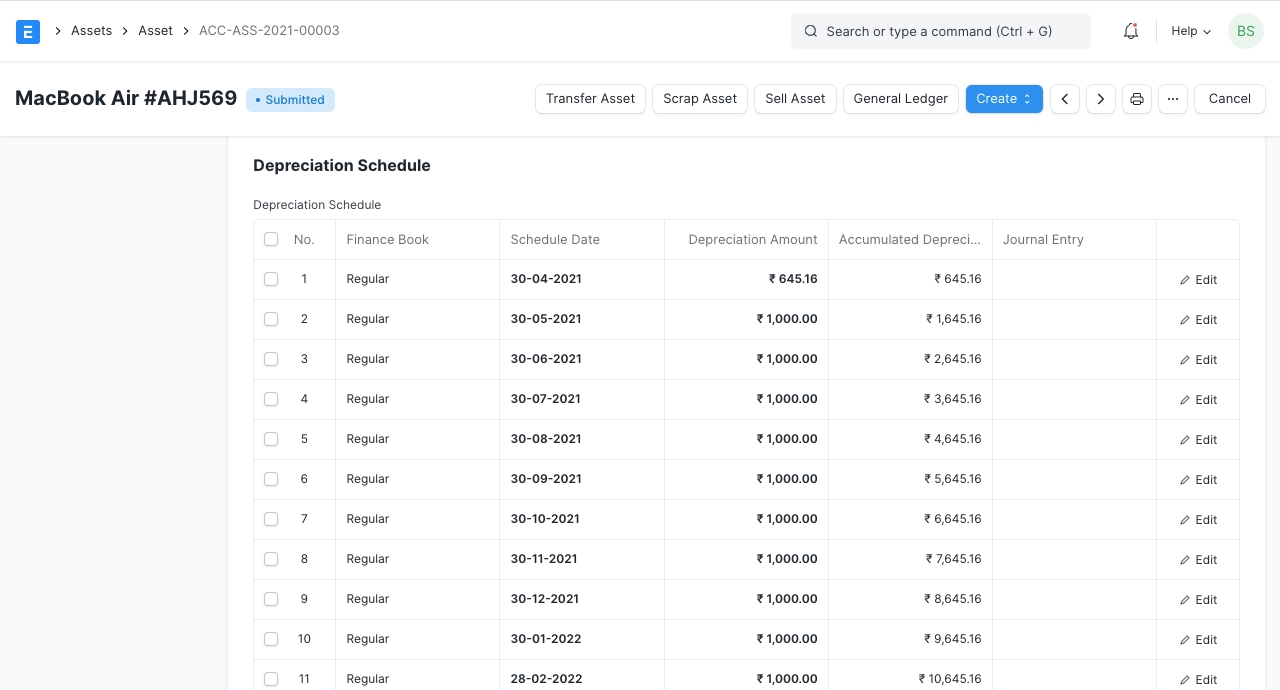Edit depreciation row 5

pyautogui.click(x=1198, y=440)
